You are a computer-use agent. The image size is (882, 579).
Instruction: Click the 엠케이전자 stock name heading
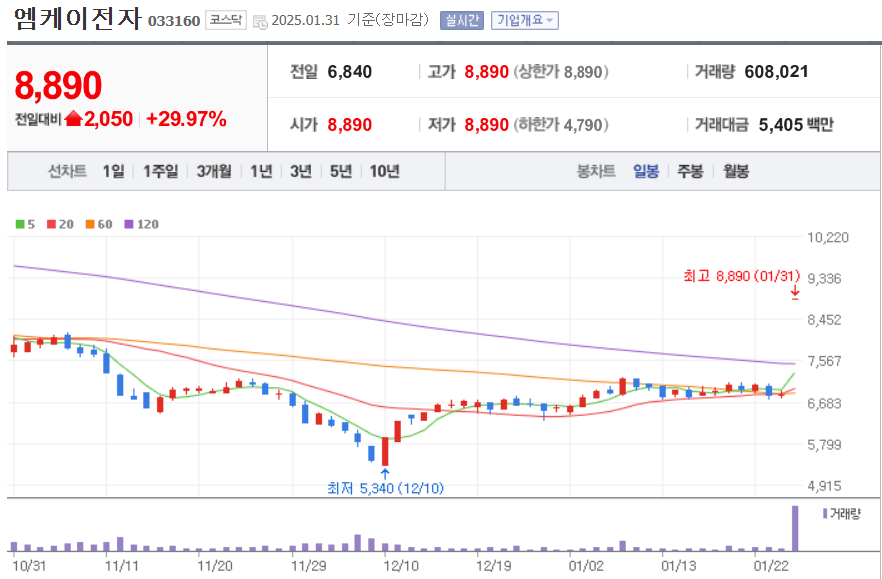click(78, 19)
